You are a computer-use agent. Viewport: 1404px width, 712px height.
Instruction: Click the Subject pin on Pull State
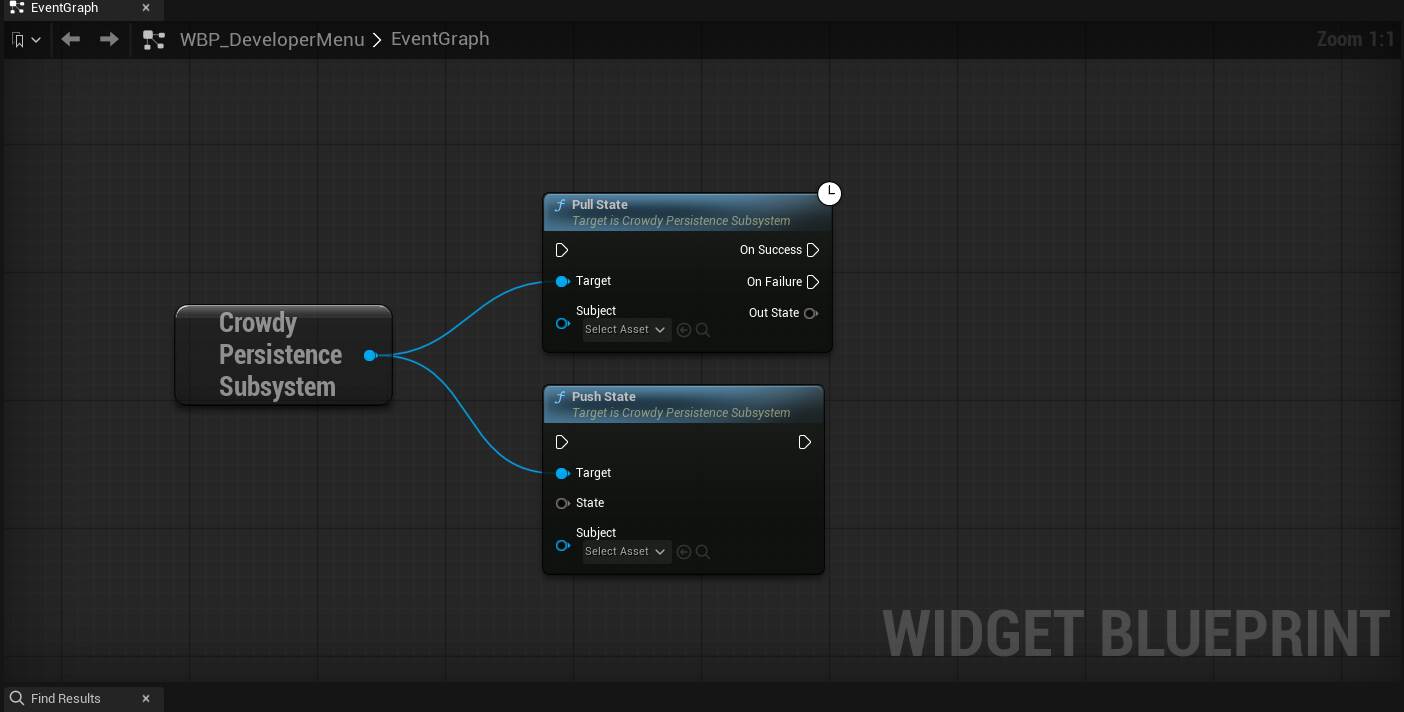[562, 324]
